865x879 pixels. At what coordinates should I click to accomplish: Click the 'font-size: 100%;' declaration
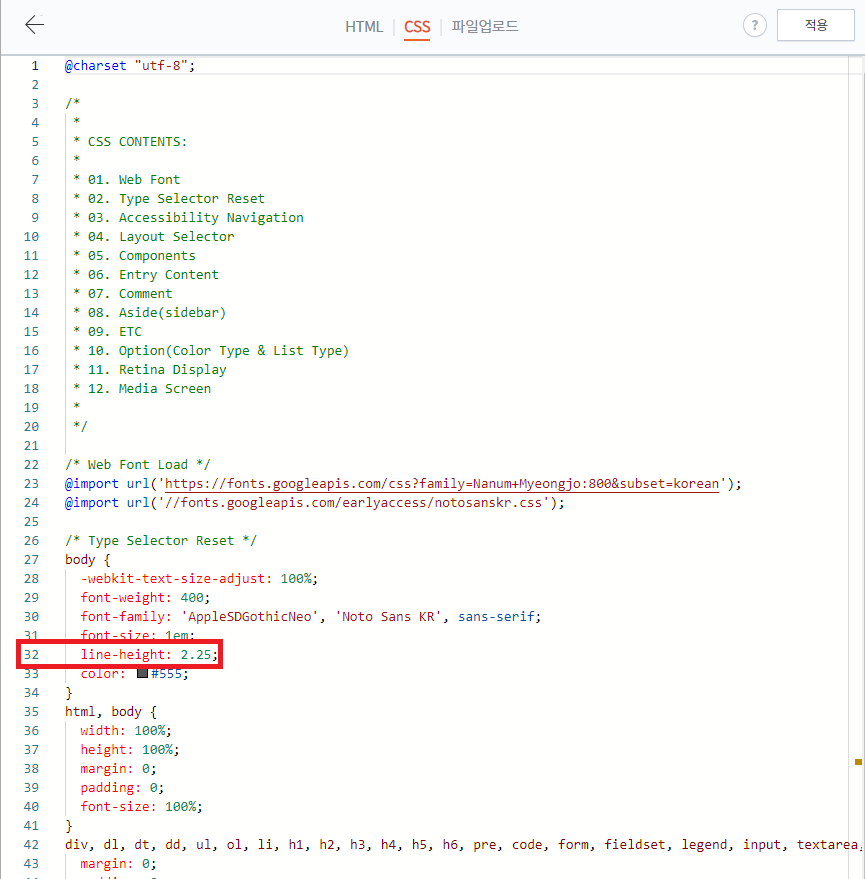tap(141, 807)
